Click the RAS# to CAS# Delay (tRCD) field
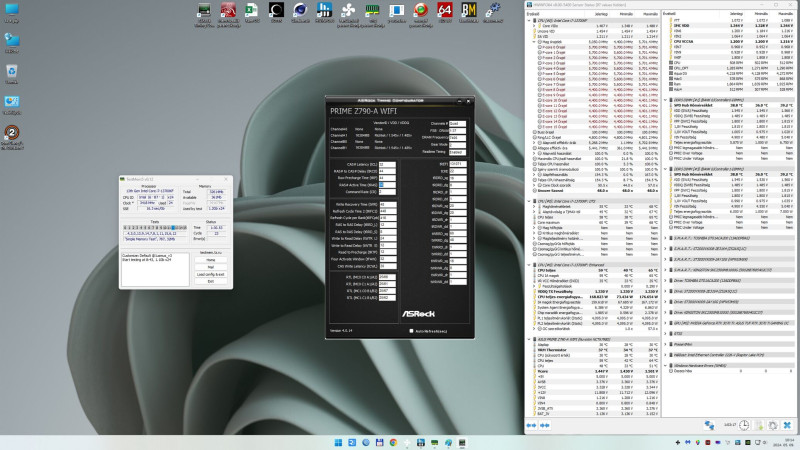The height and width of the screenshot is (450, 800). click(x=387, y=171)
